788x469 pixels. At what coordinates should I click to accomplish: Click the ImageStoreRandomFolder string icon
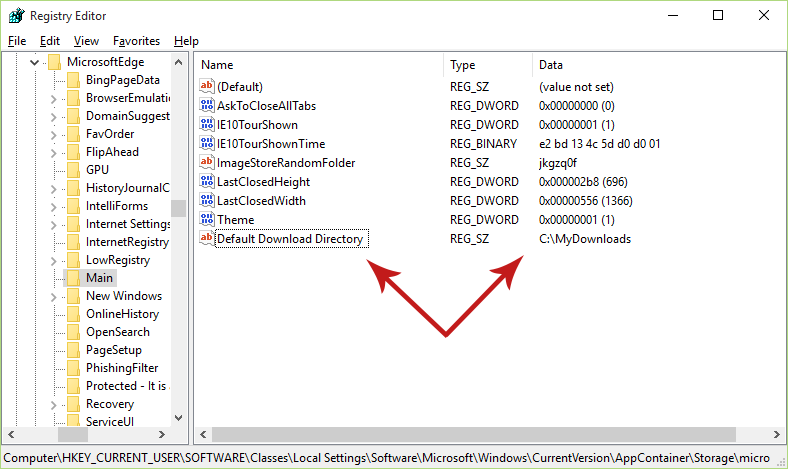coord(207,162)
